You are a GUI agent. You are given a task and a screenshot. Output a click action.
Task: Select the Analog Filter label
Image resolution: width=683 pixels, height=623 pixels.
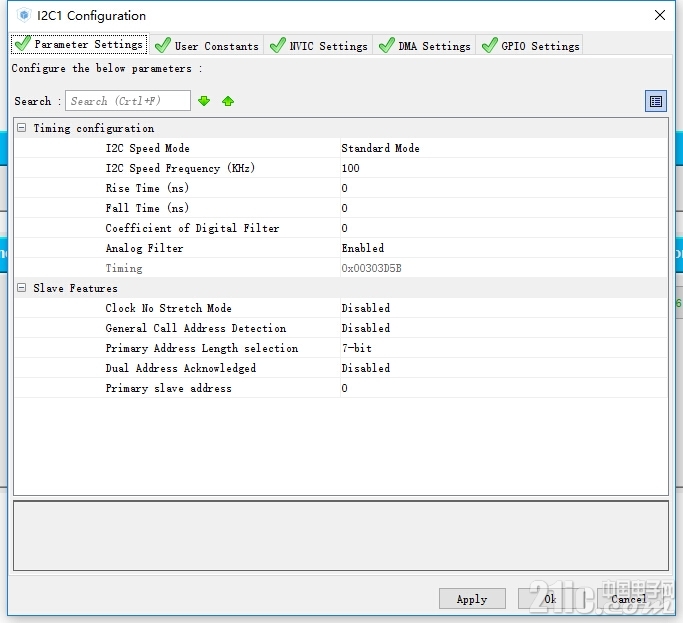144,248
